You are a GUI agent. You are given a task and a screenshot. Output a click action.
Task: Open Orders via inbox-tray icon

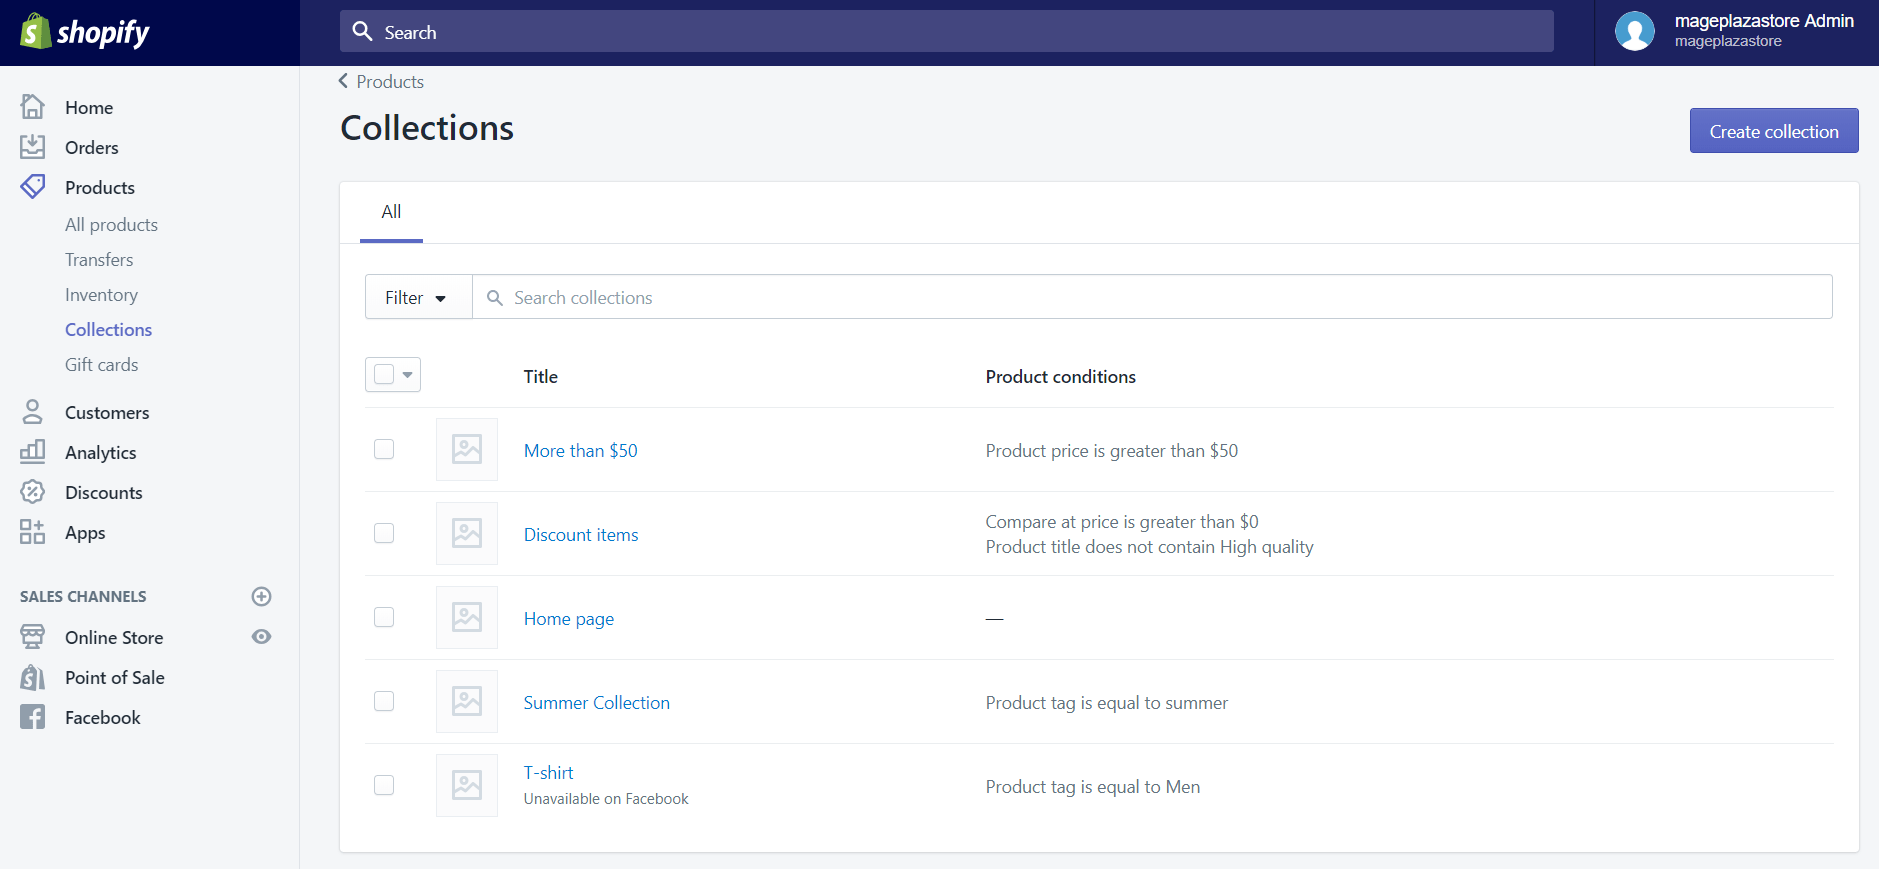tap(33, 147)
